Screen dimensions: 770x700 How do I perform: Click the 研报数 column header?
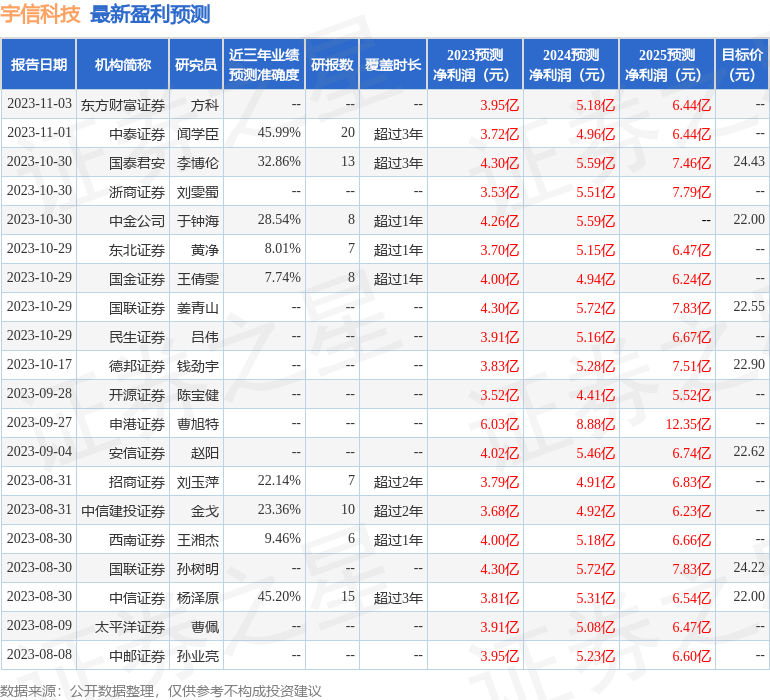coord(332,64)
